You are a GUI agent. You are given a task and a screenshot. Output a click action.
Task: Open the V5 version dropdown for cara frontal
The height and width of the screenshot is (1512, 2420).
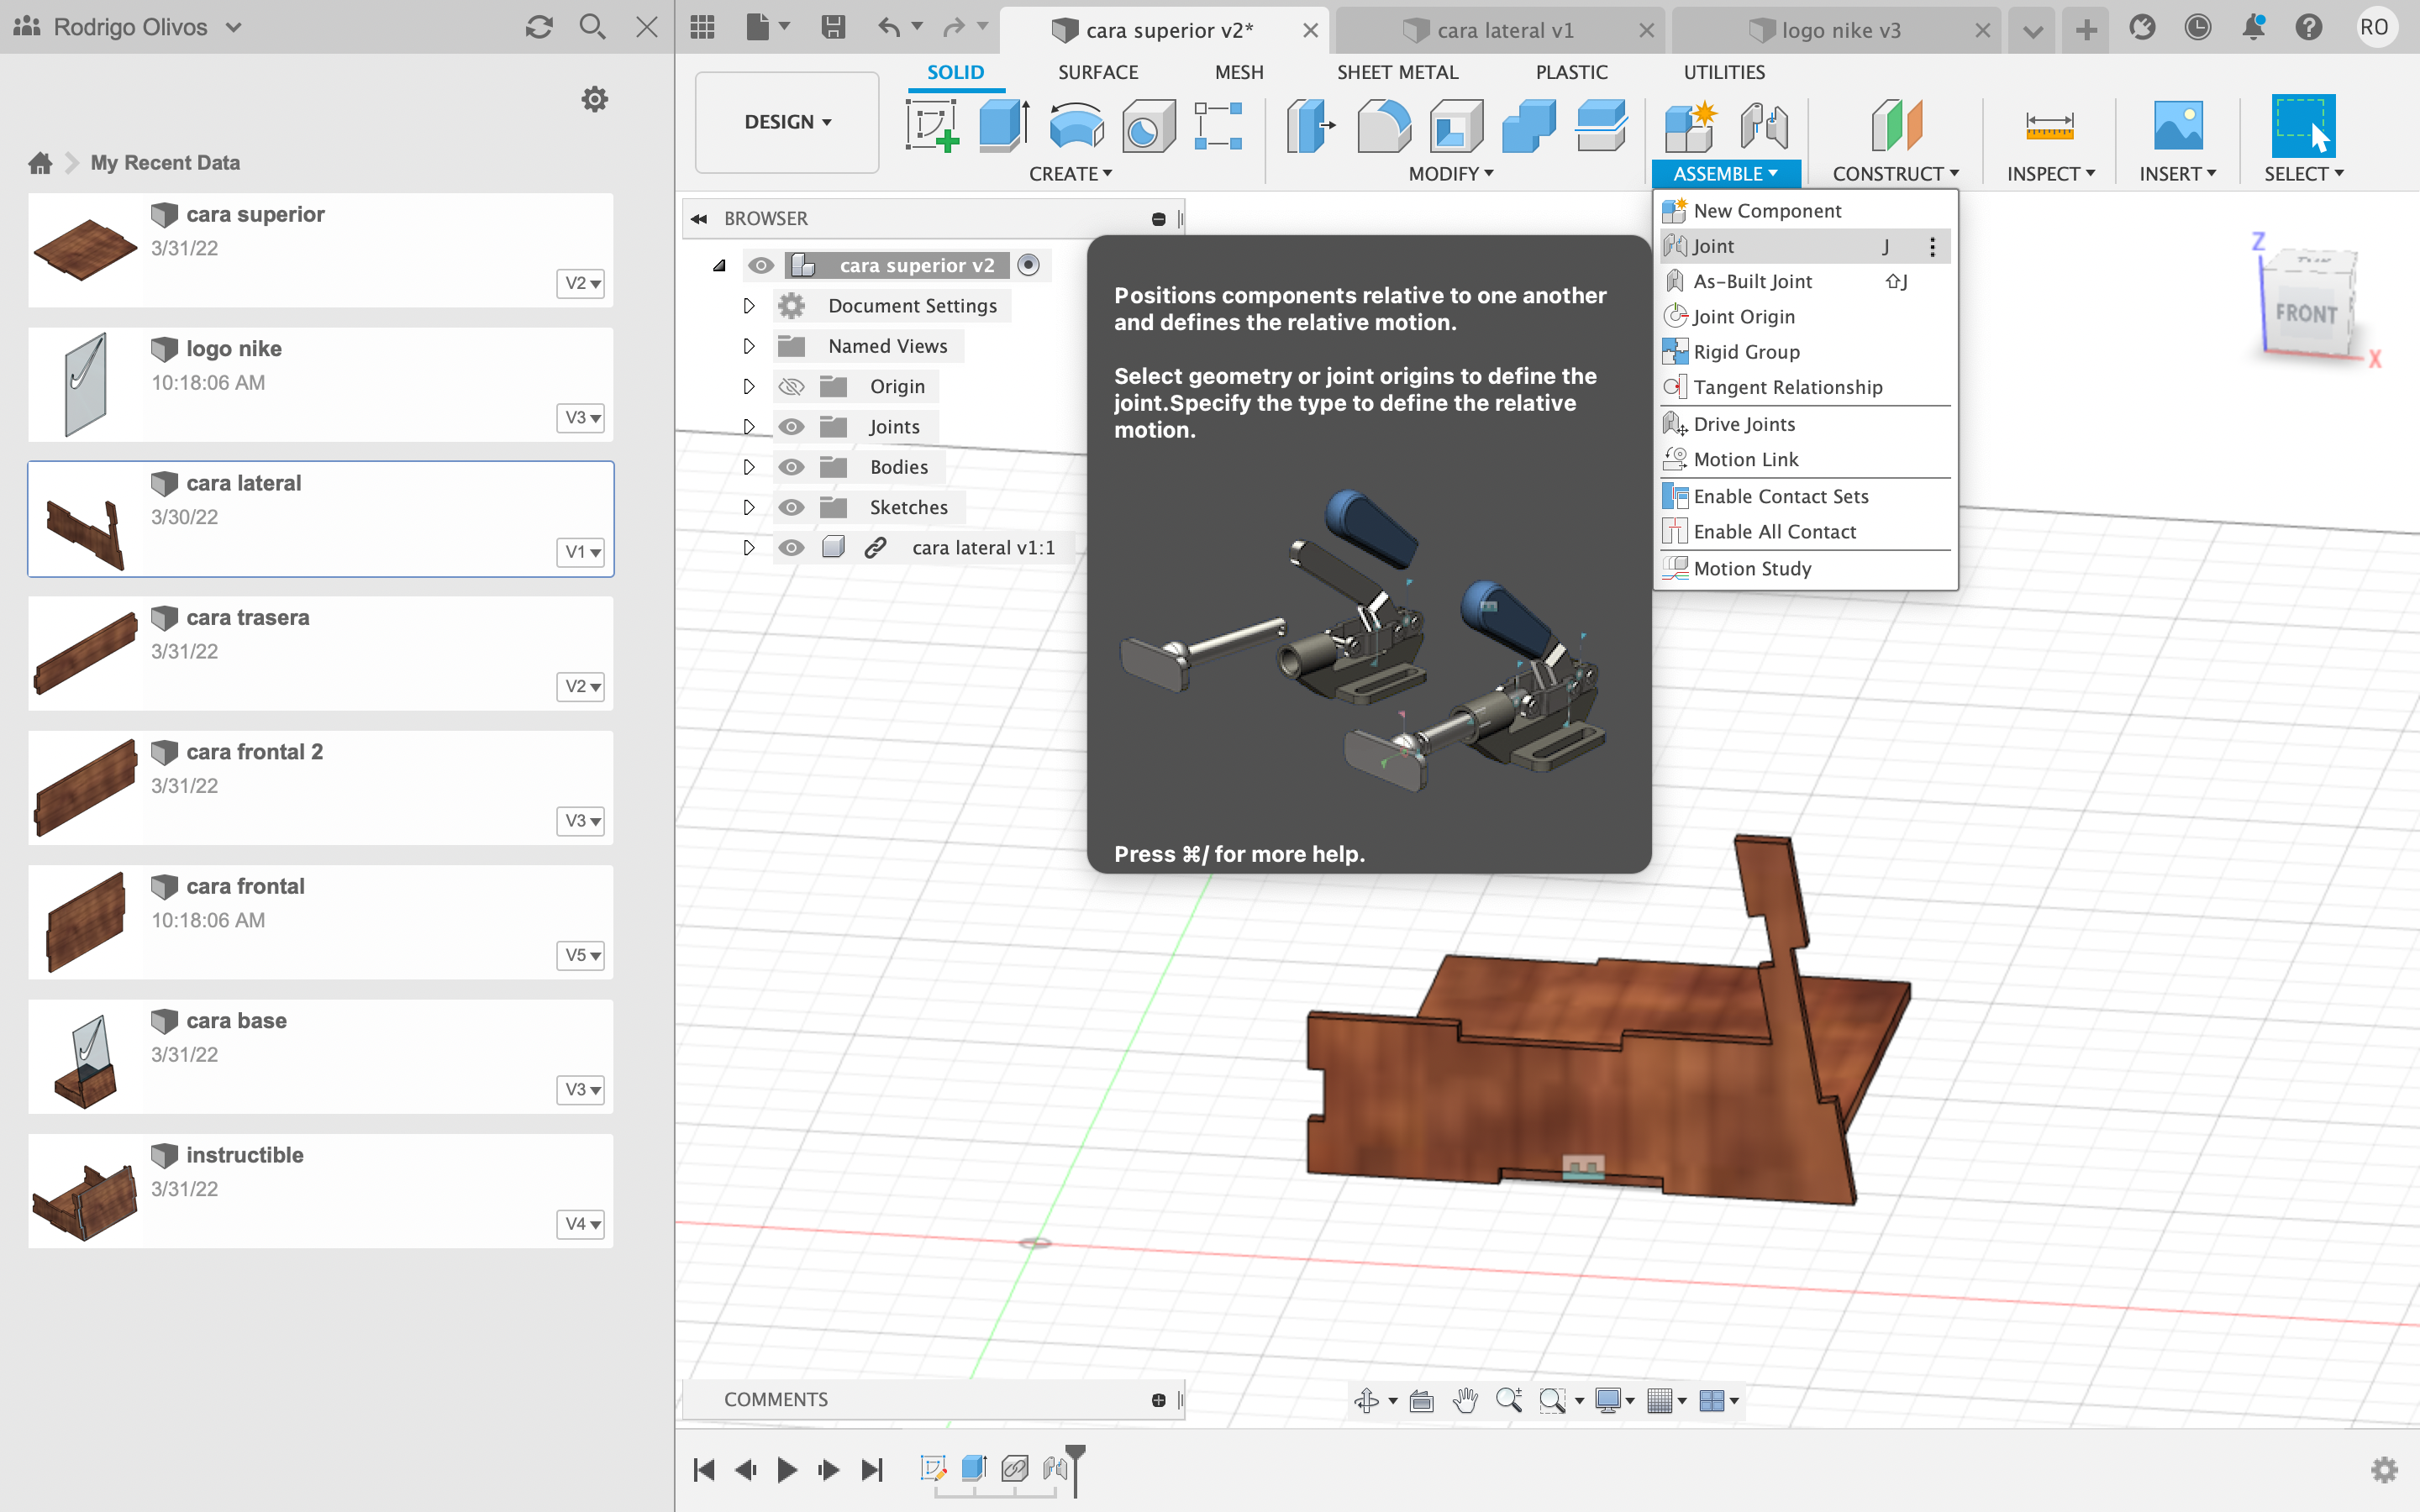[x=580, y=955]
